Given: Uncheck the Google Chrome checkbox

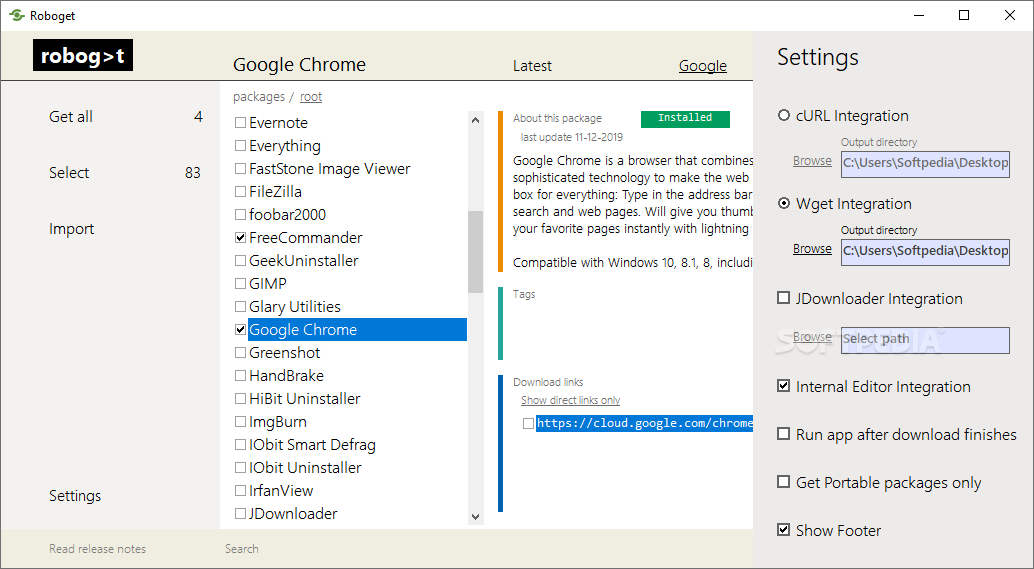Looking at the screenshot, I should (241, 330).
